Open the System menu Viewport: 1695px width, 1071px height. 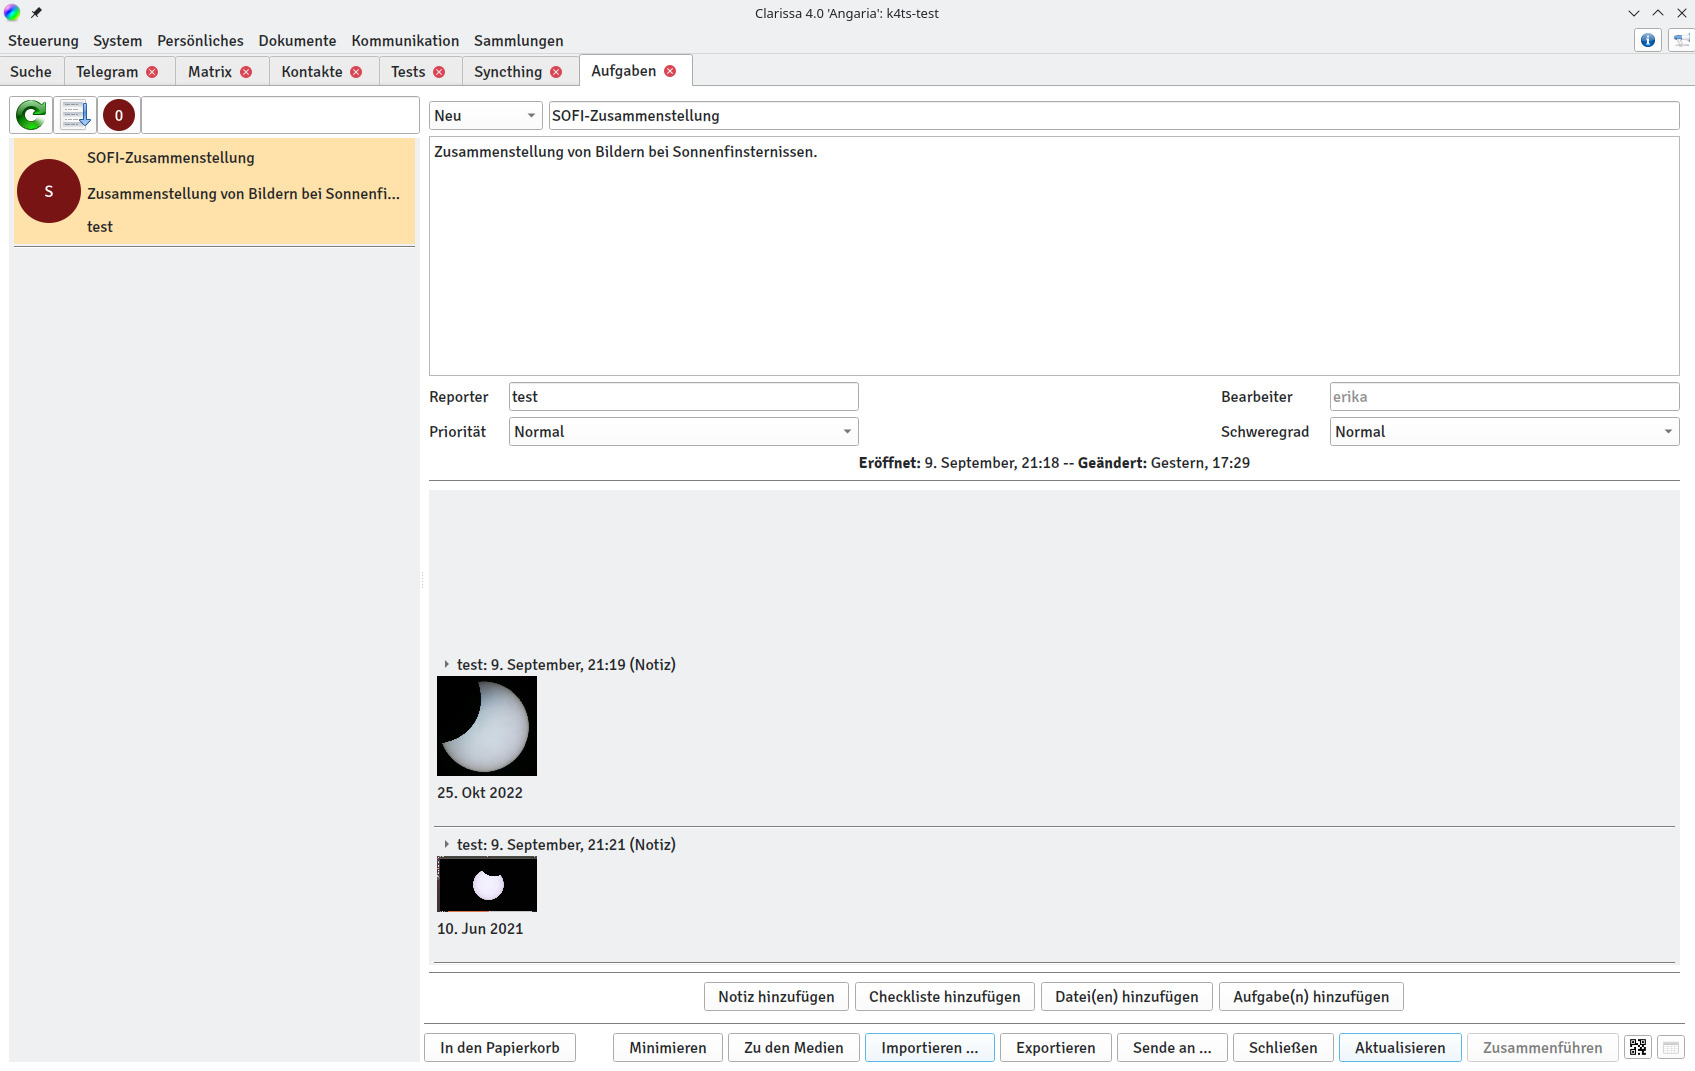coord(118,41)
